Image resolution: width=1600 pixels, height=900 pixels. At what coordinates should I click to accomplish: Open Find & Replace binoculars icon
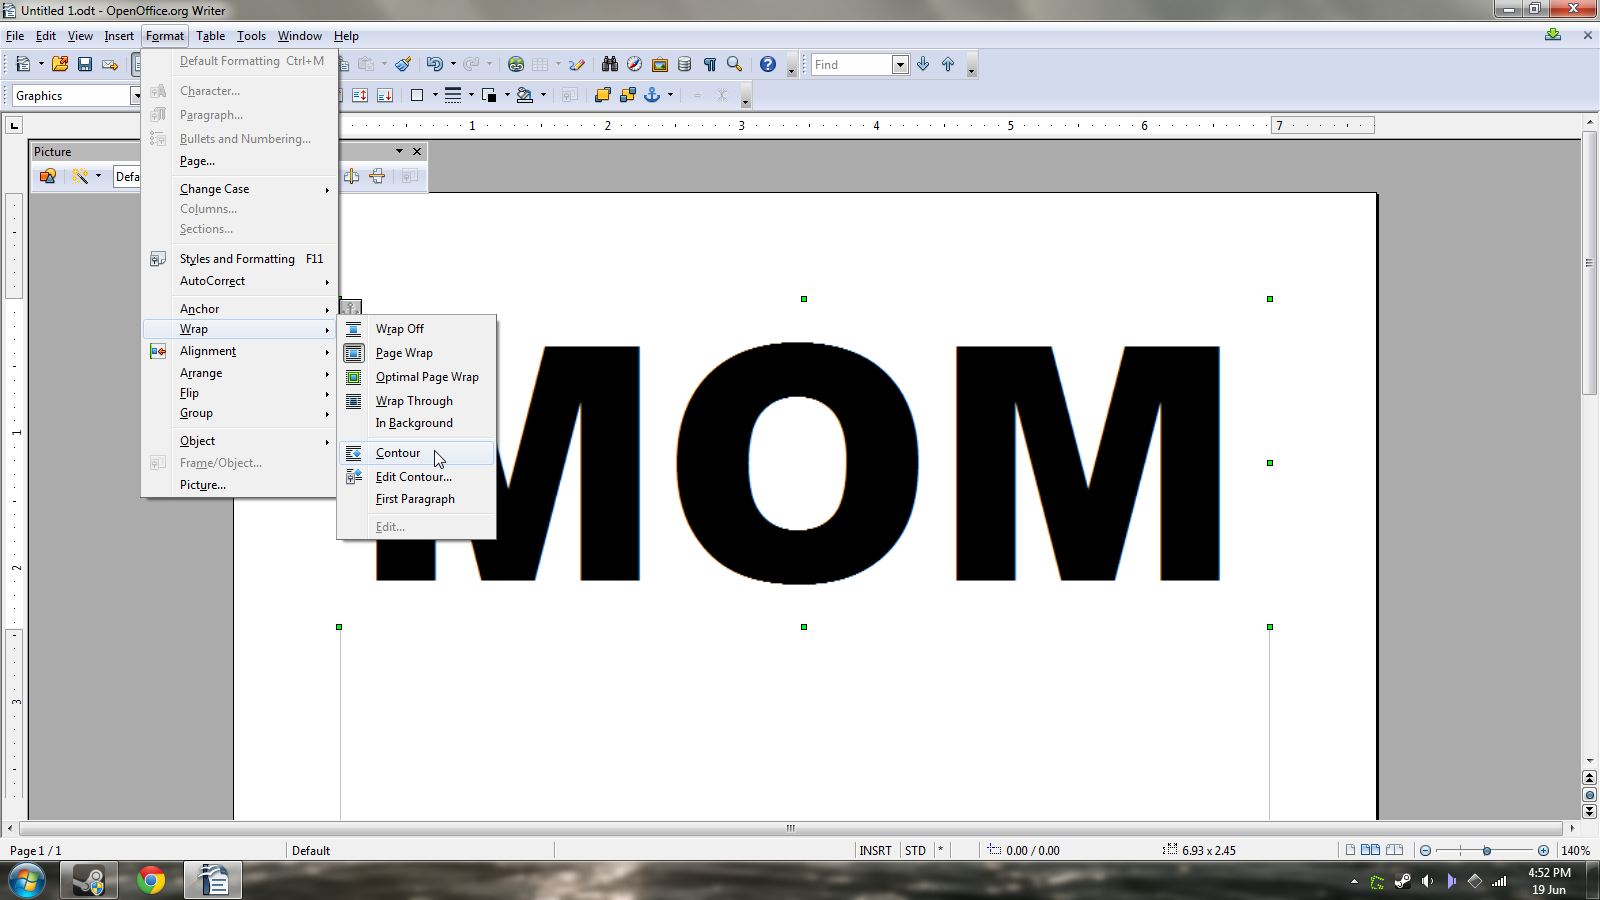[x=610, y=64]
